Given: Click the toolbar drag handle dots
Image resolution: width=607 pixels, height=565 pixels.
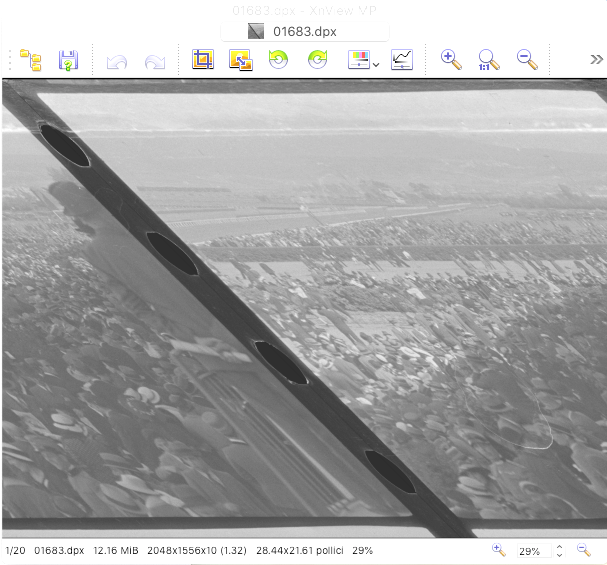Looking at the screenshot, I should [10, 60].
